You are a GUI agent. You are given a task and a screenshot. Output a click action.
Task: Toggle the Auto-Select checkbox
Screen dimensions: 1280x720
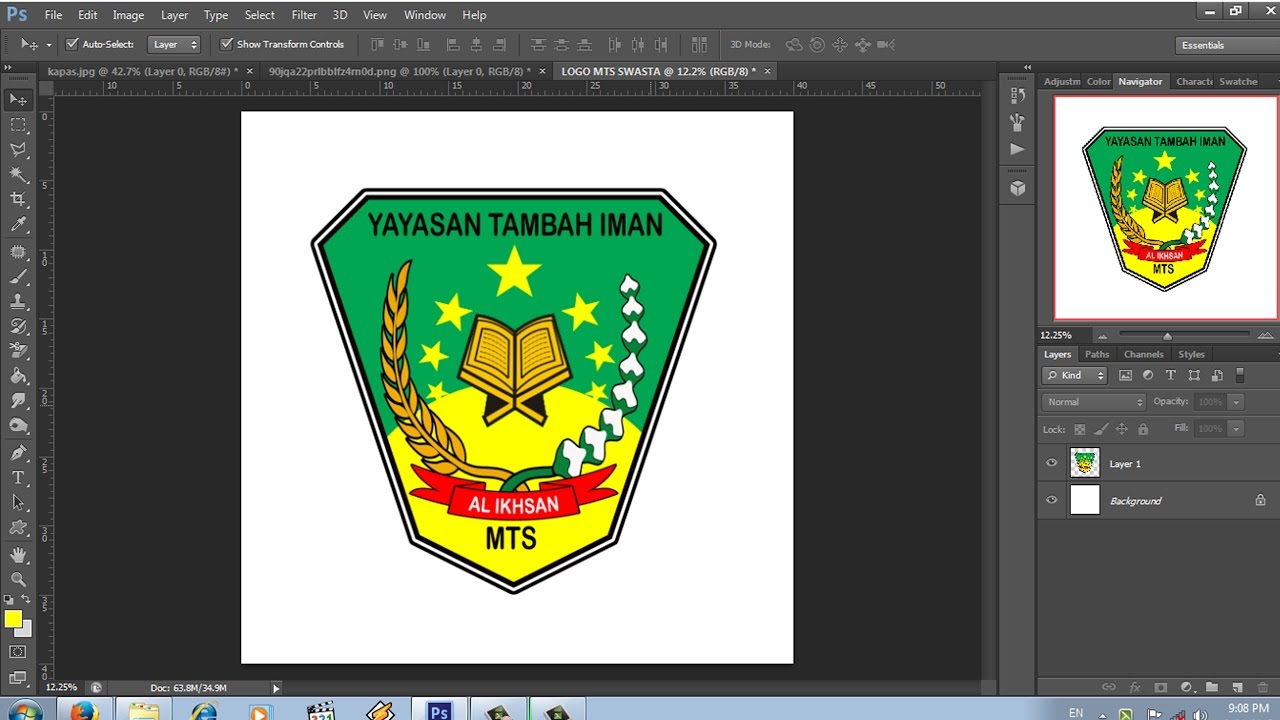coord(72,44)
